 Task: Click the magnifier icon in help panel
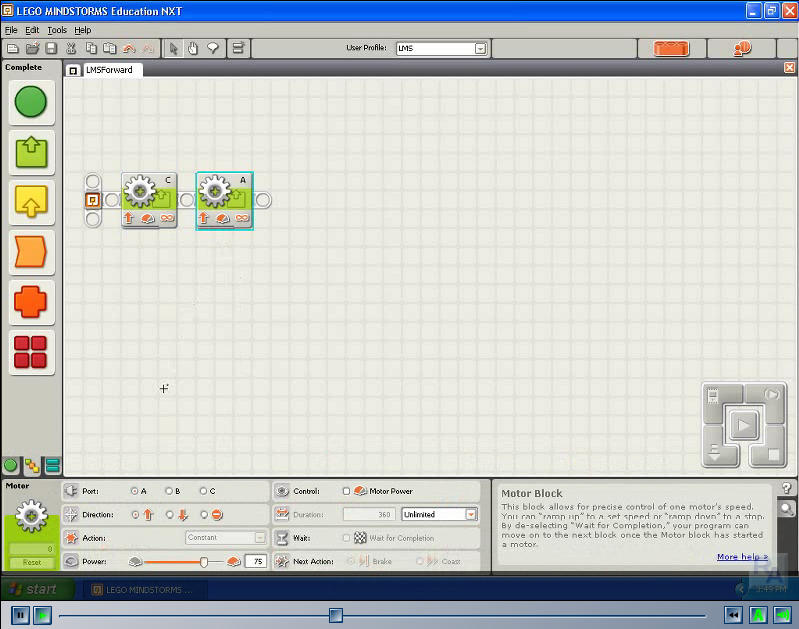[x=787, y=508]
